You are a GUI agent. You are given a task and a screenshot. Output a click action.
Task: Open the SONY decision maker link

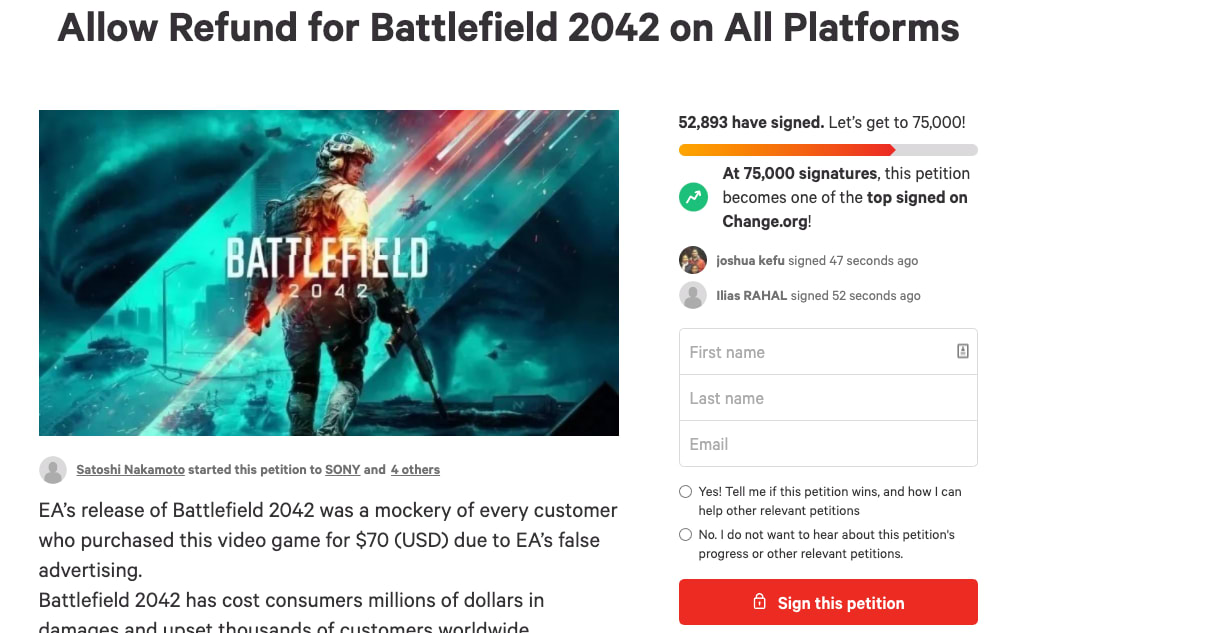(342, 469)
